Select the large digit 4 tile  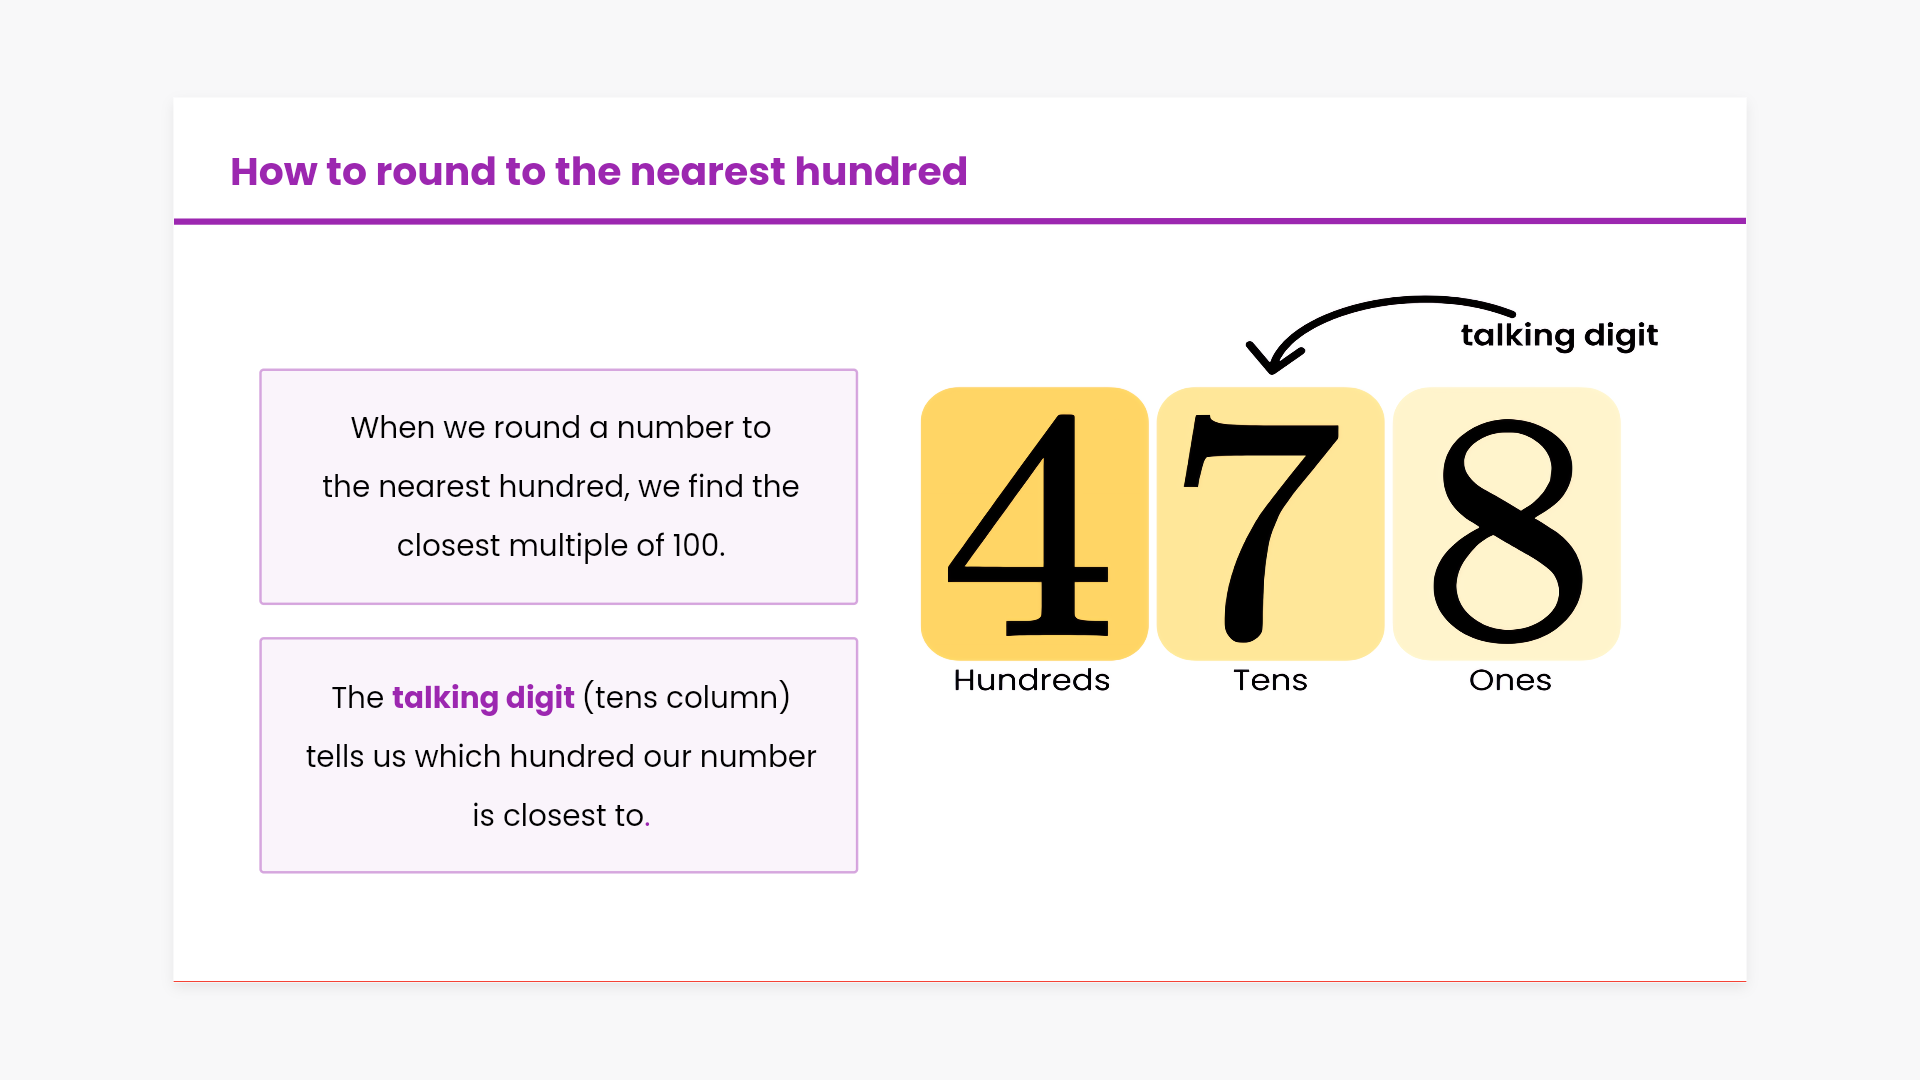pyautogui.click(x=1034, y=523)
